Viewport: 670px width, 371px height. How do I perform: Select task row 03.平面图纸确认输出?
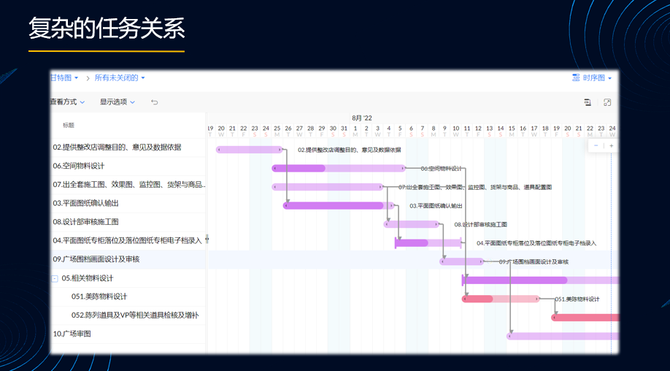128,203
